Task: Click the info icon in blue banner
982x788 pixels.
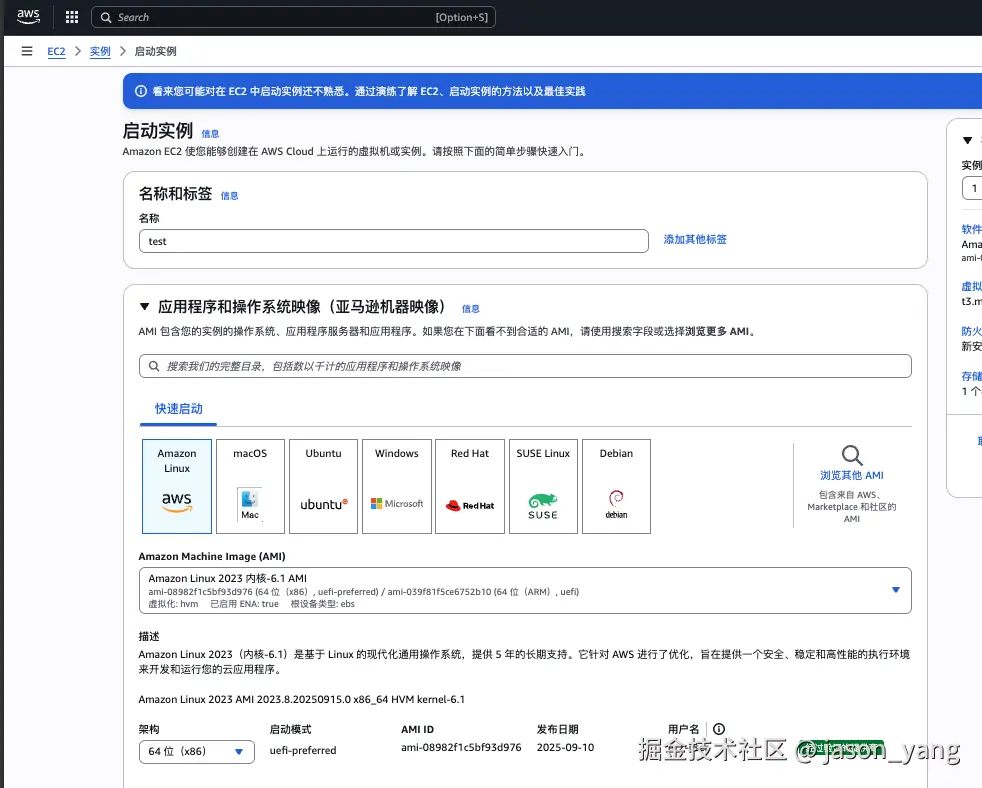Action: pos(141,91)
